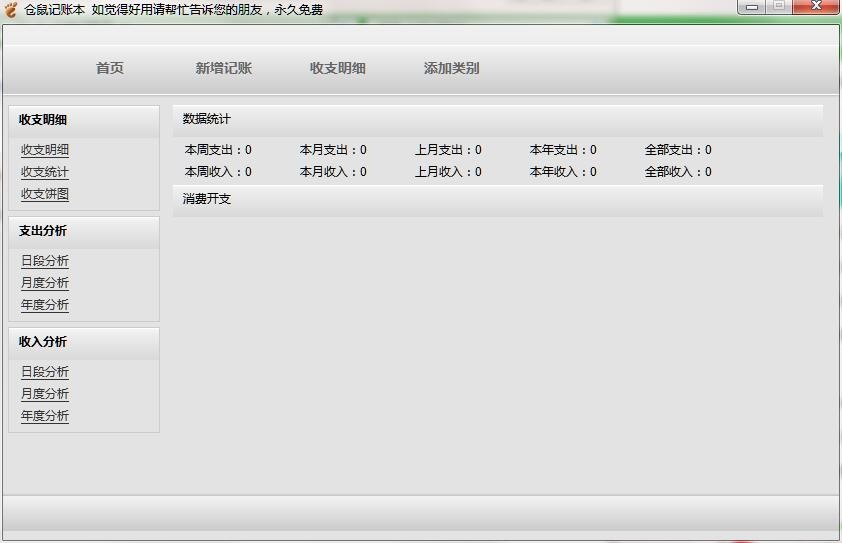Viewport: 842px width, 543px height.
Task: Open the 添加类别 tab
Action: tap(452, 68)
